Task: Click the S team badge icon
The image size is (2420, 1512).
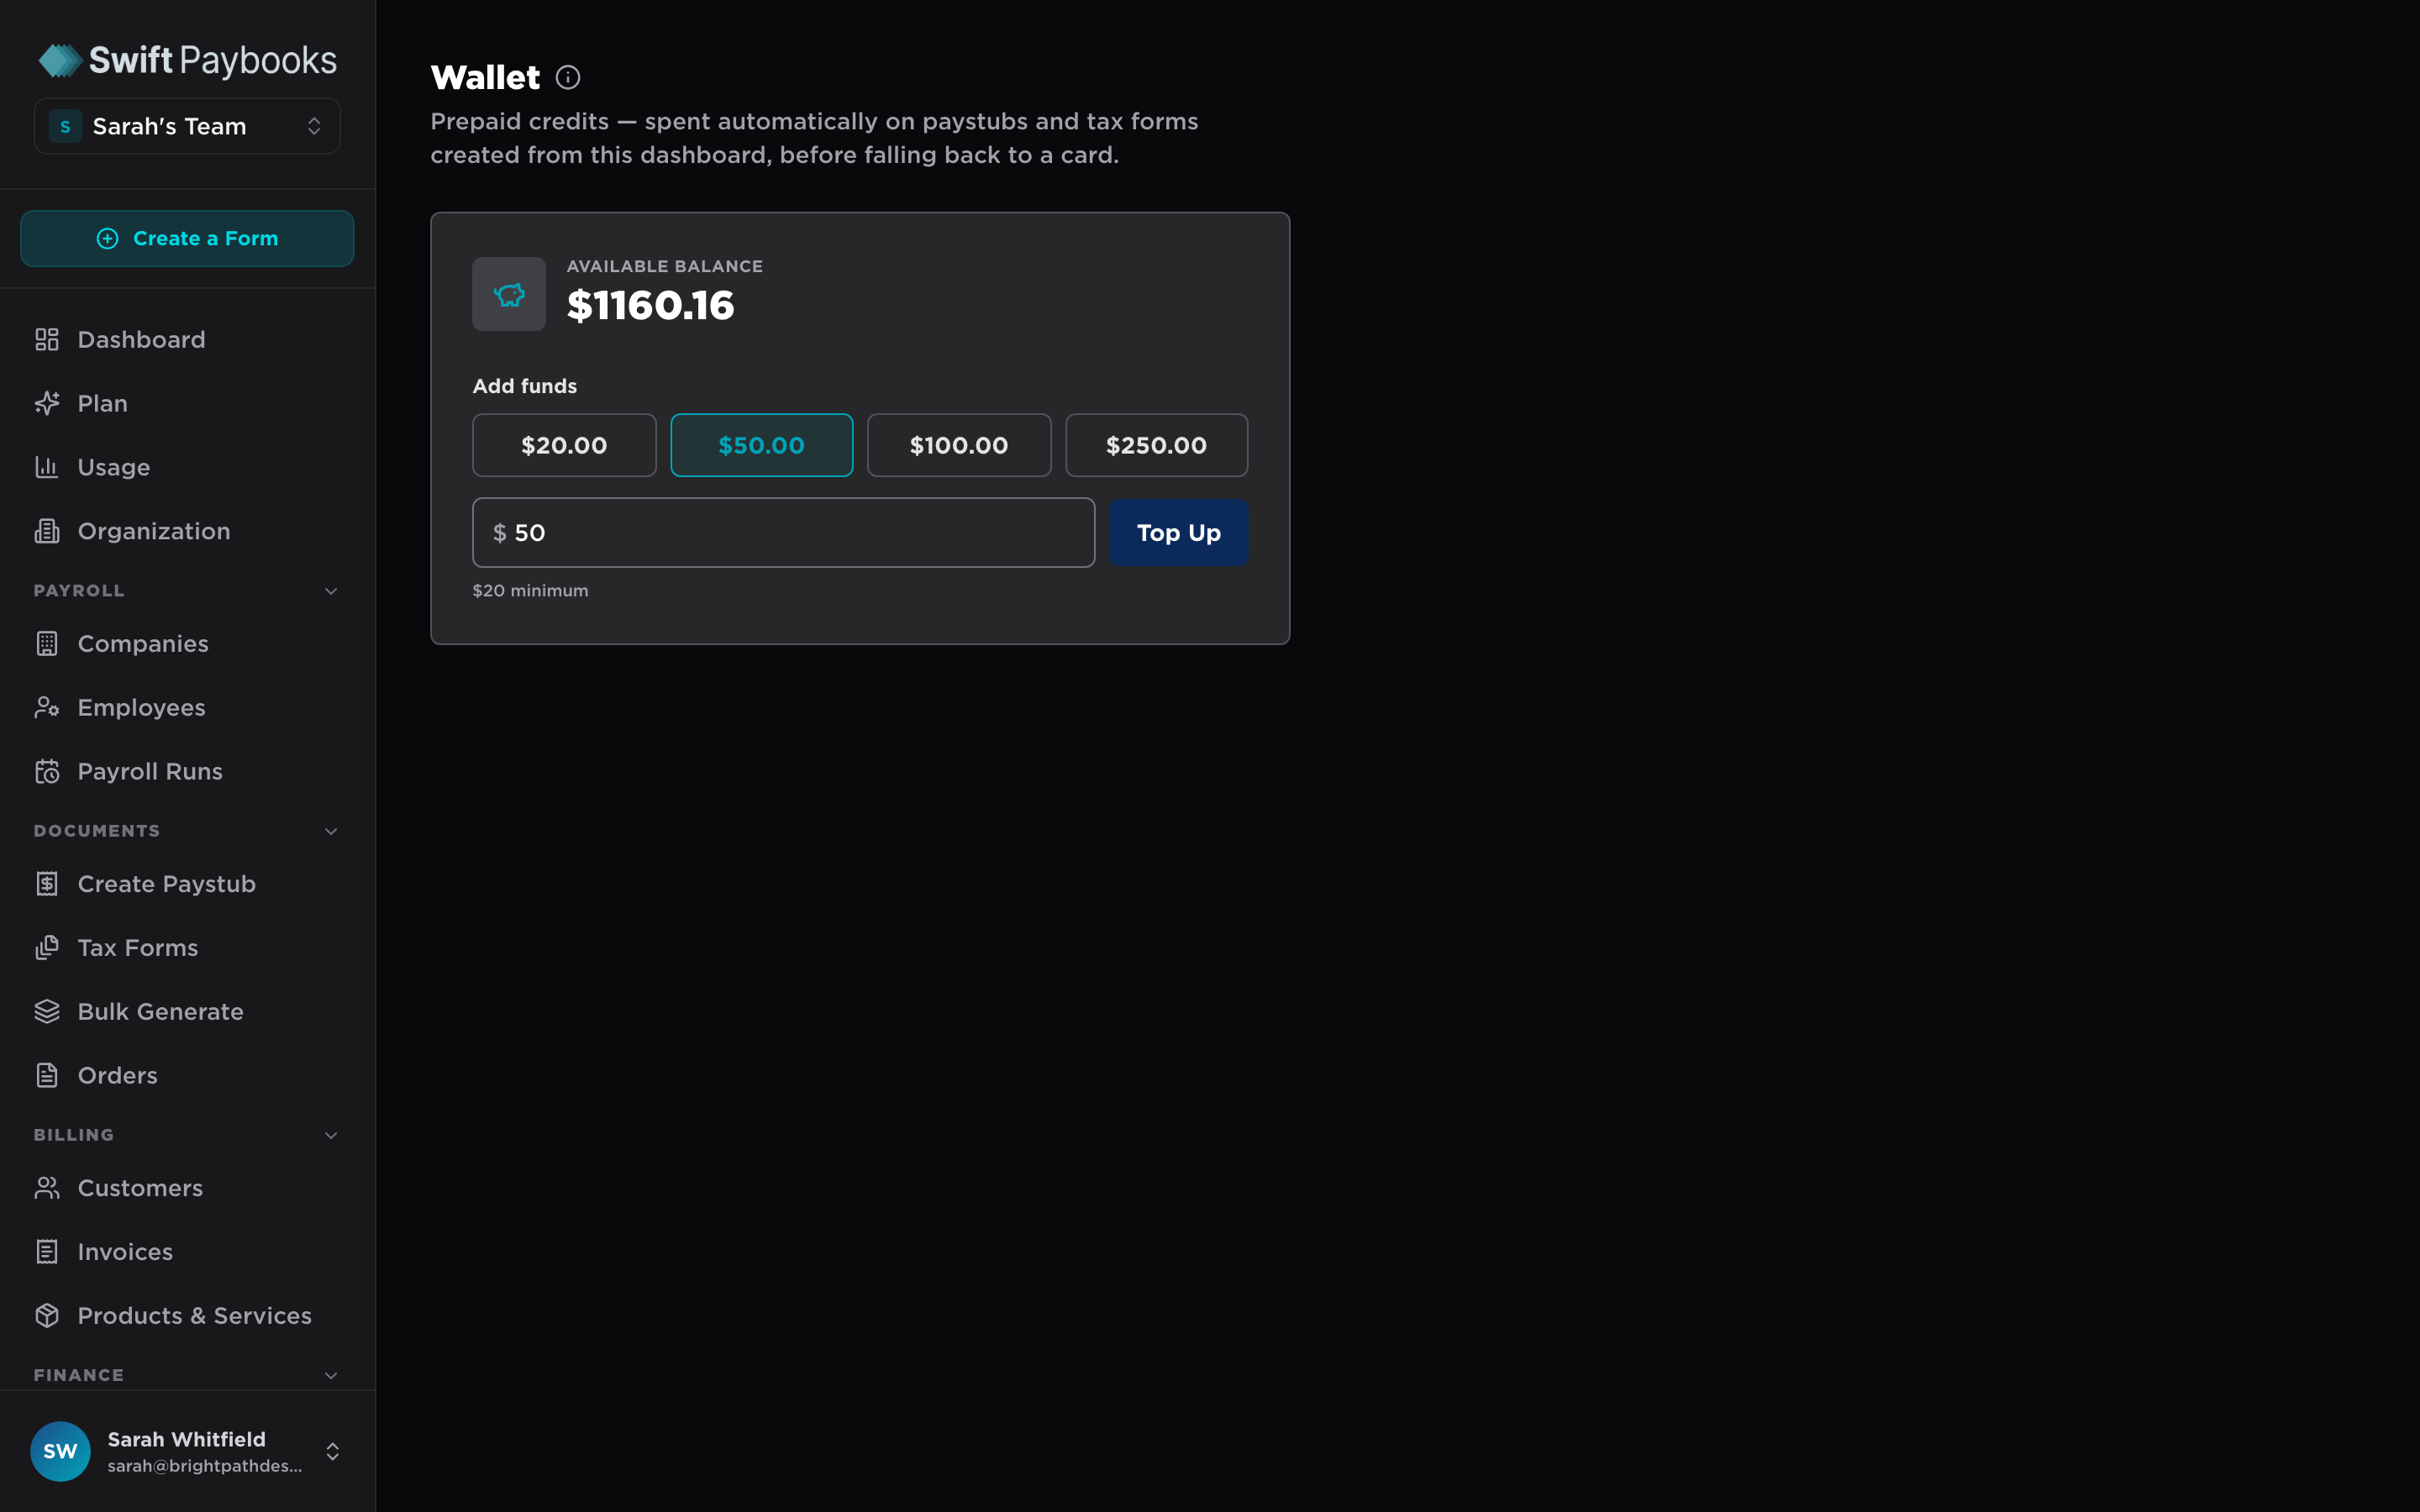Action: pos(66,127)
